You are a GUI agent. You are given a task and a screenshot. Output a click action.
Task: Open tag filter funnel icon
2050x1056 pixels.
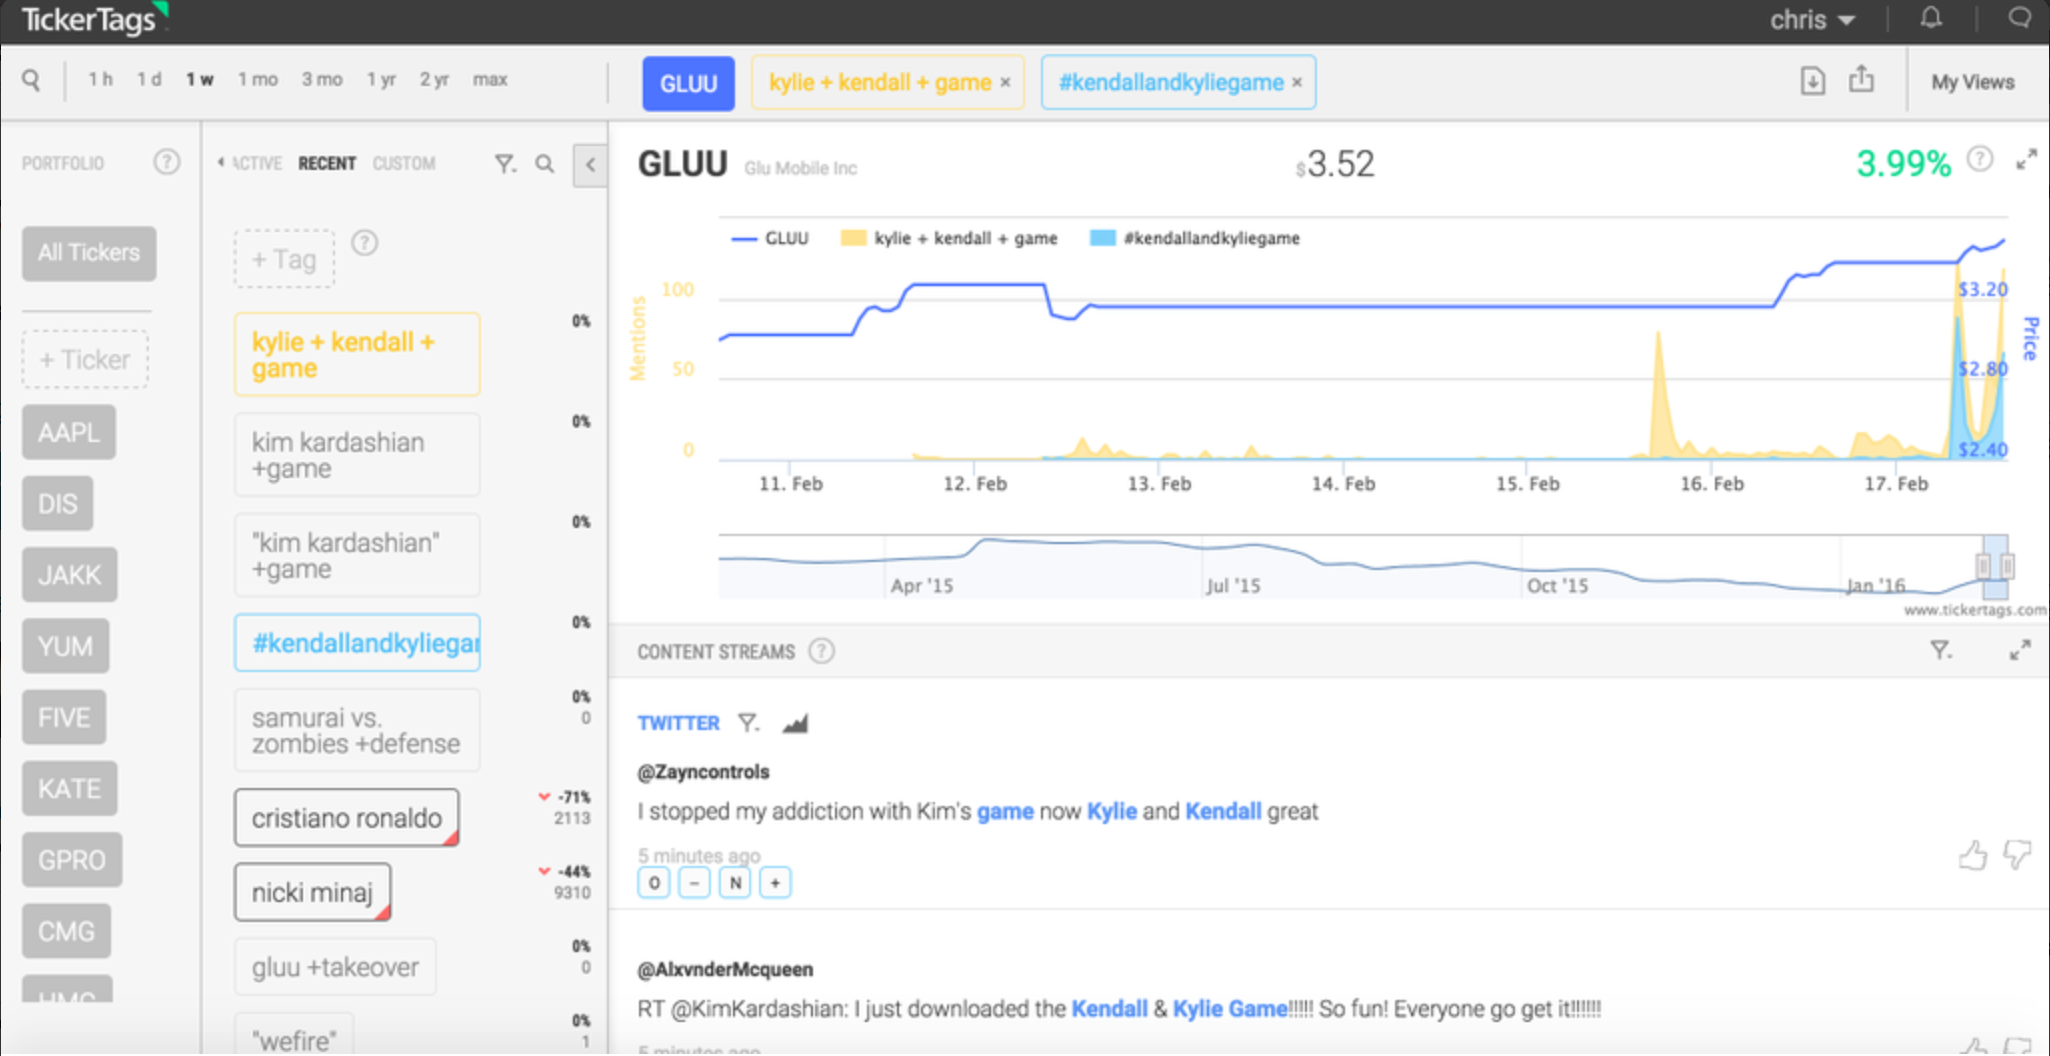[x=505, y=163]
